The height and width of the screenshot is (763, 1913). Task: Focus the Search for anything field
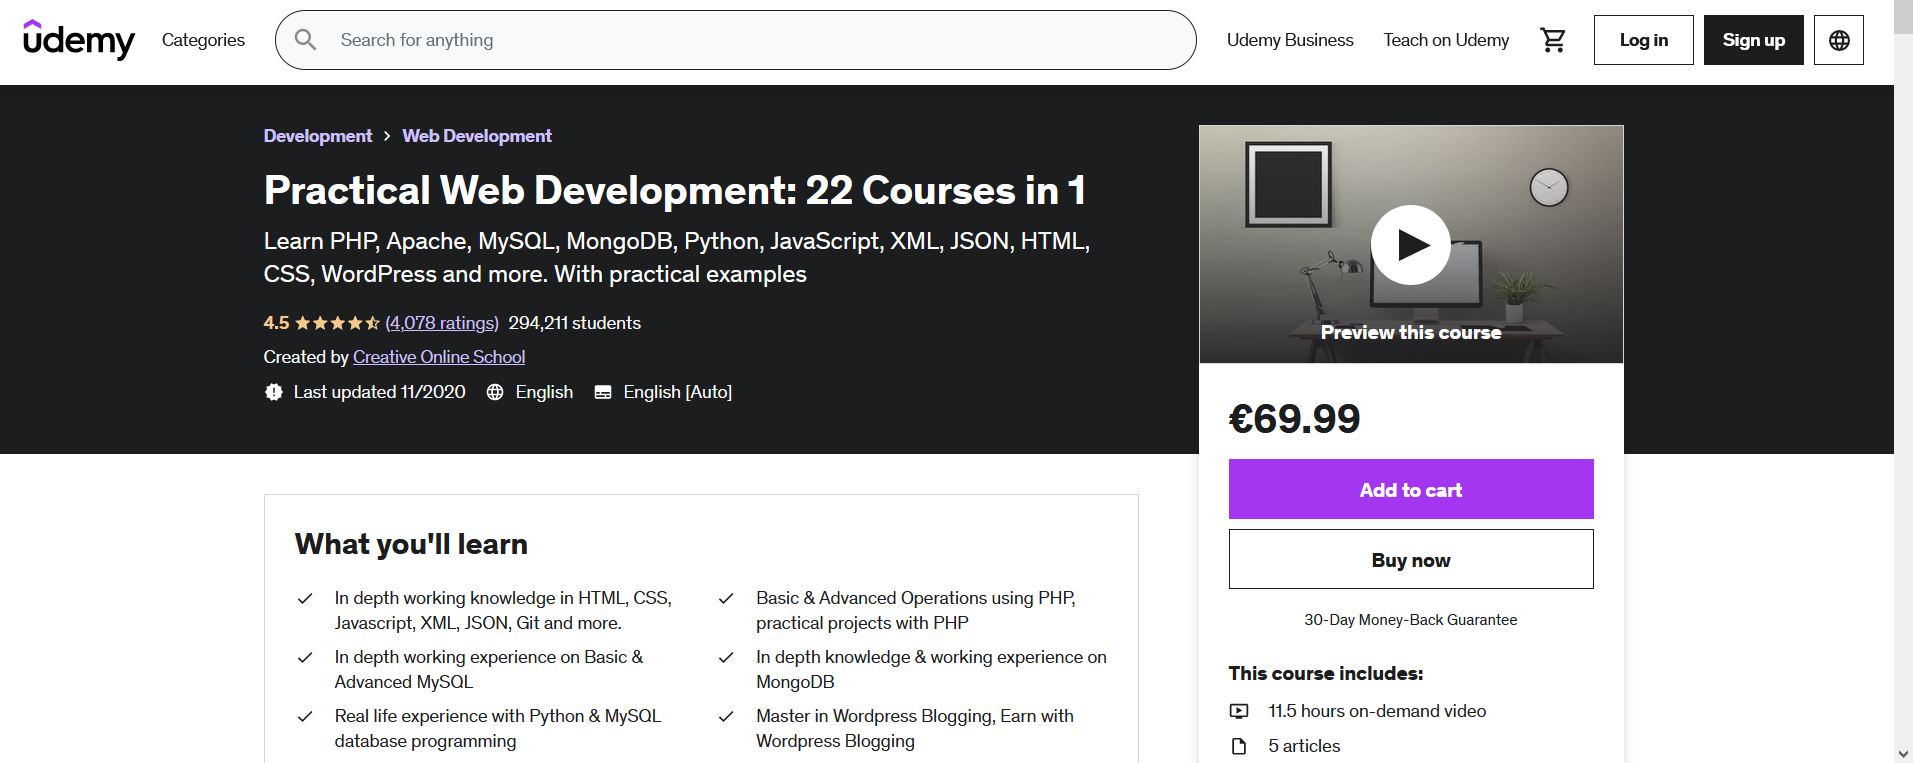tap(735, 40)
